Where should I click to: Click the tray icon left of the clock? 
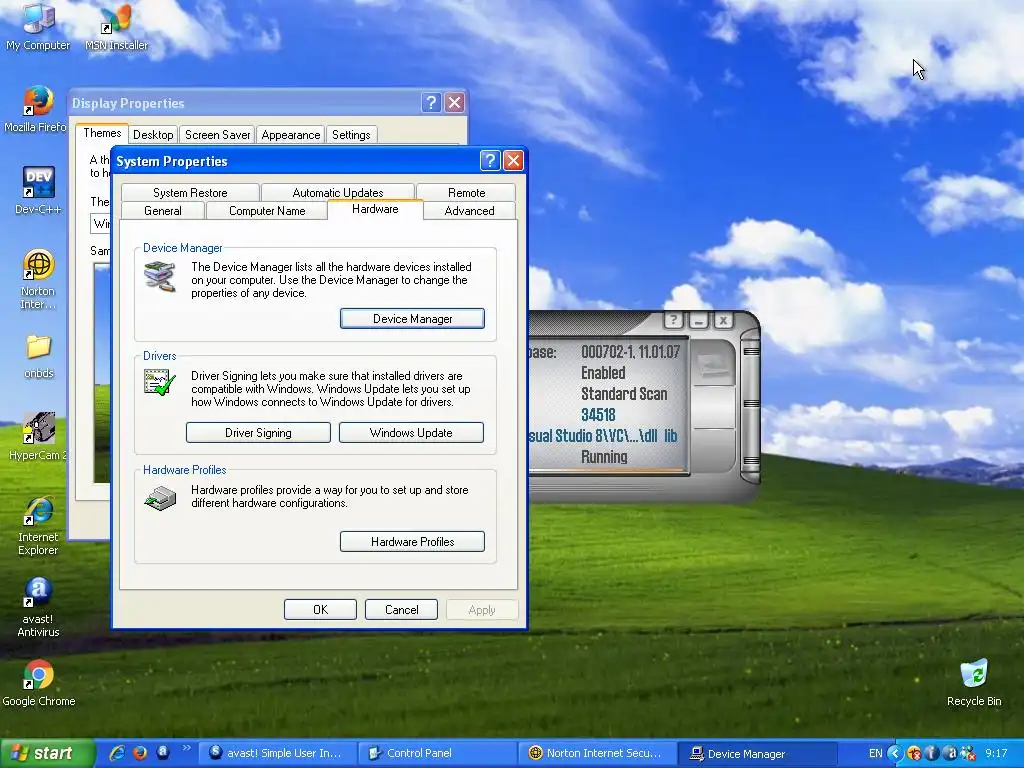pos(968,754)
